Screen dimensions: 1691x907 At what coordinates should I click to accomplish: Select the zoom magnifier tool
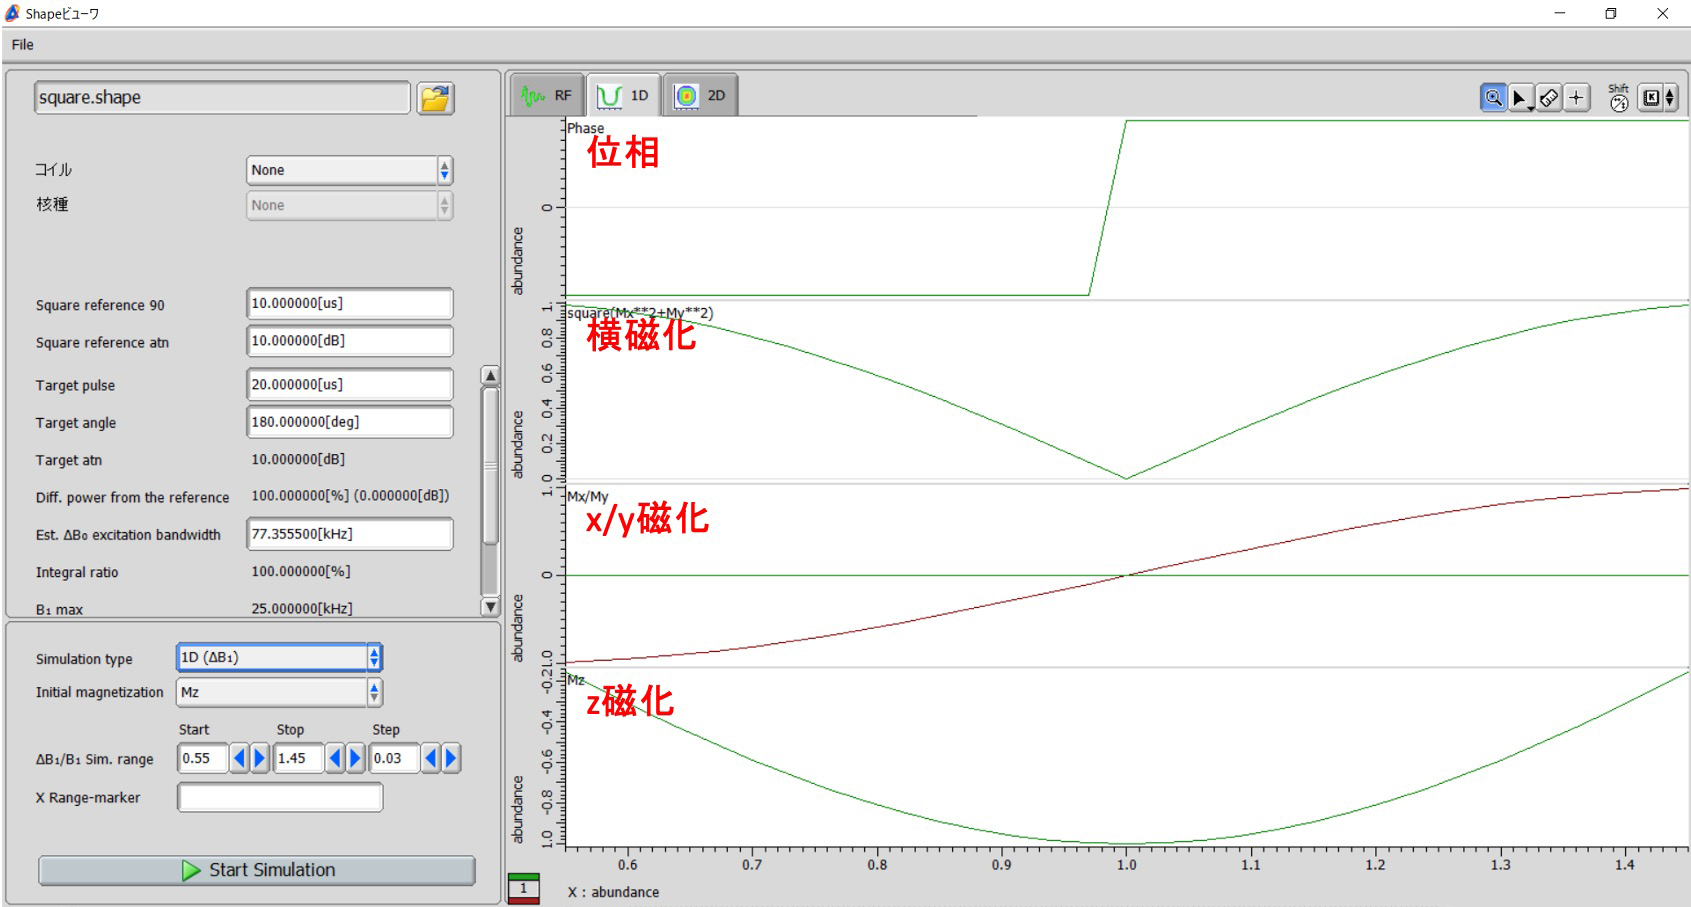point(1492,97)
